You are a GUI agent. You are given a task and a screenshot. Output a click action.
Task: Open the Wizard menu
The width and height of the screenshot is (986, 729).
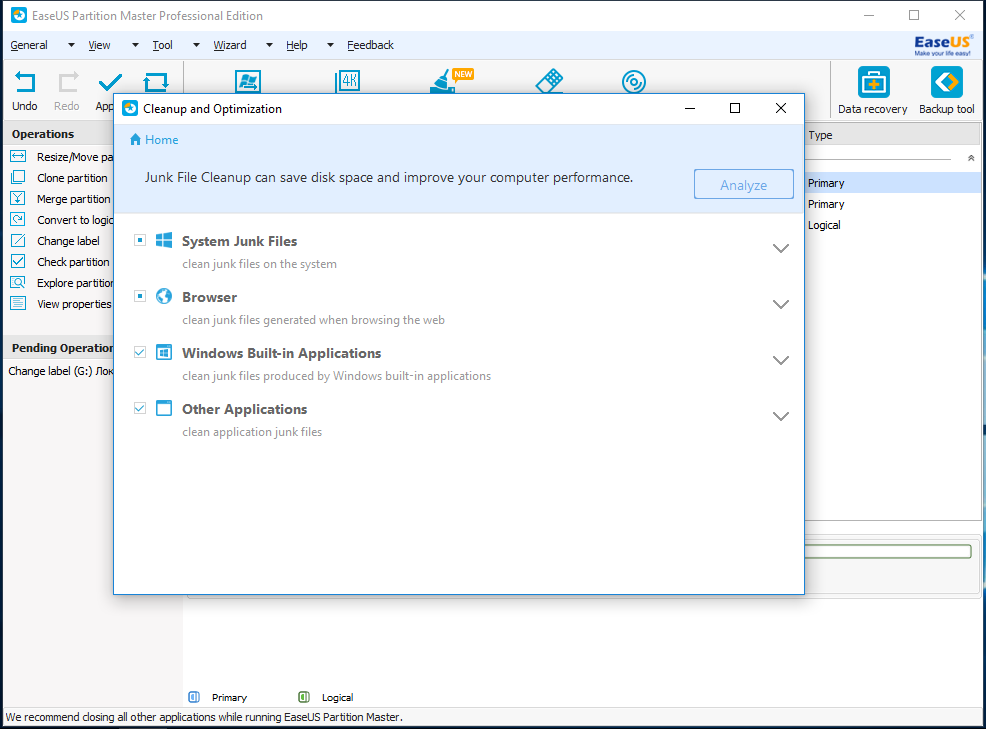click(230, 45)
